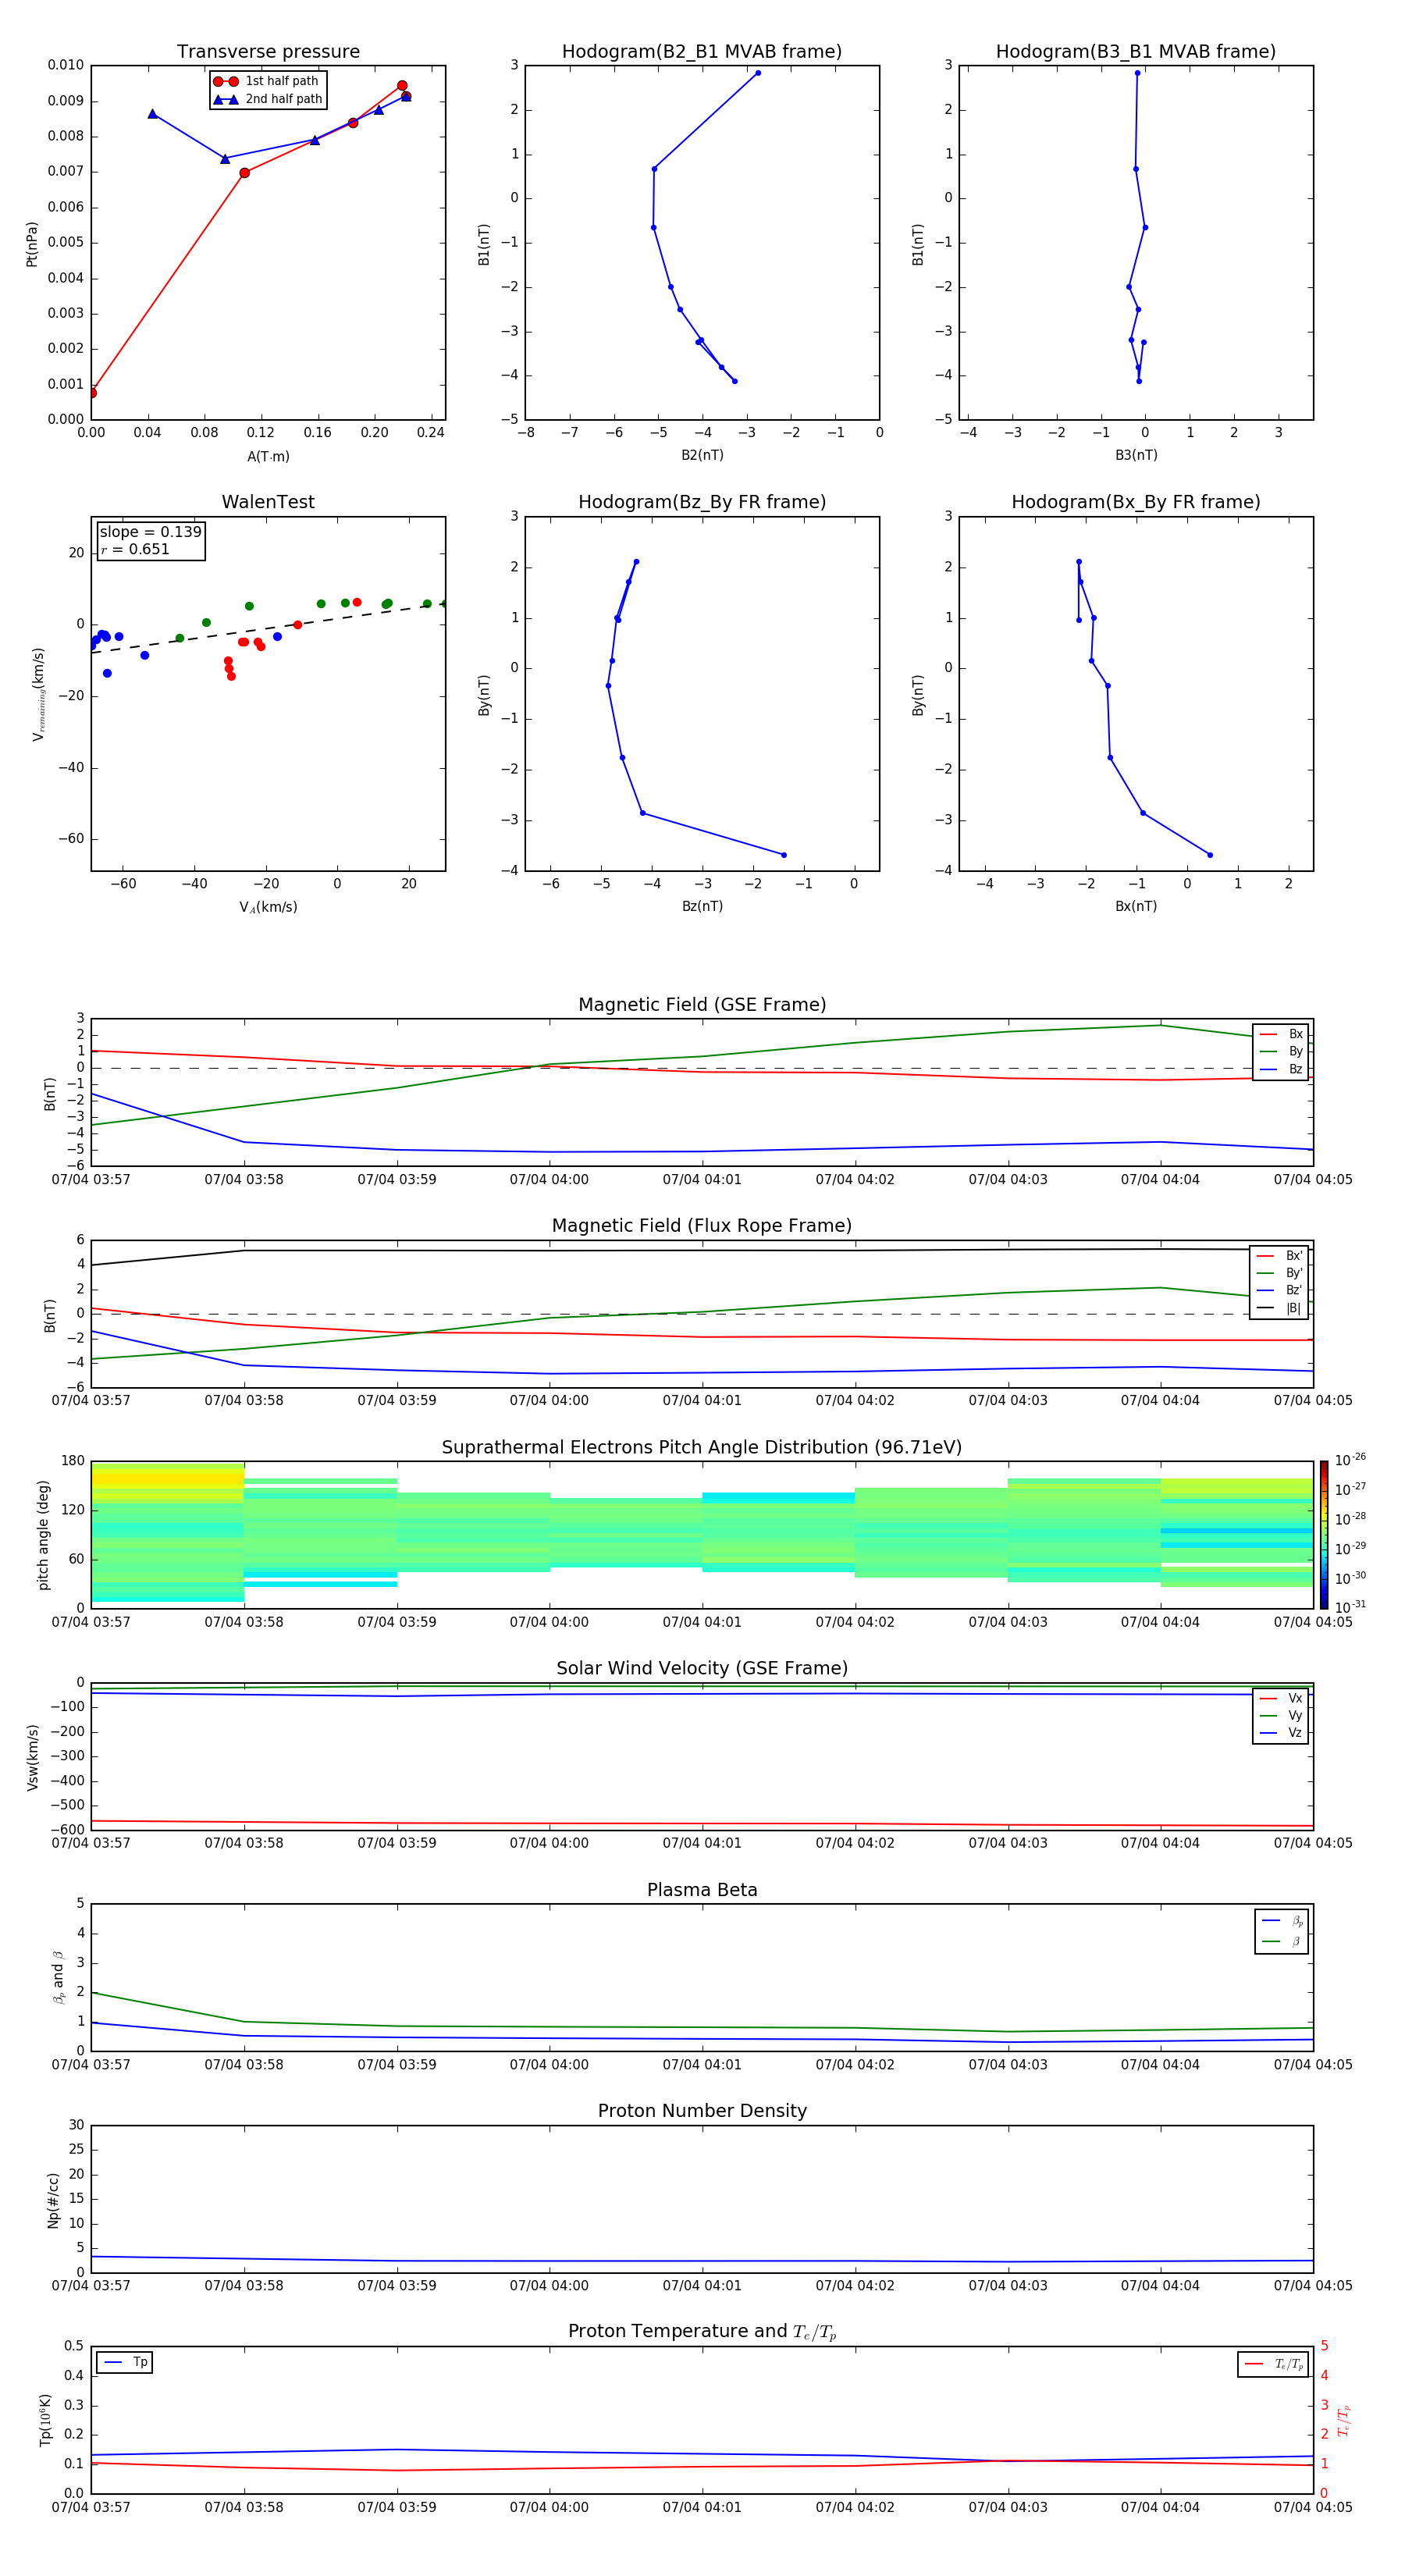The width and height of the screenshot is (1405, 2576).
Task: Select the Vz entry in solar wind legend
Action: (x=1281, y=1733)
